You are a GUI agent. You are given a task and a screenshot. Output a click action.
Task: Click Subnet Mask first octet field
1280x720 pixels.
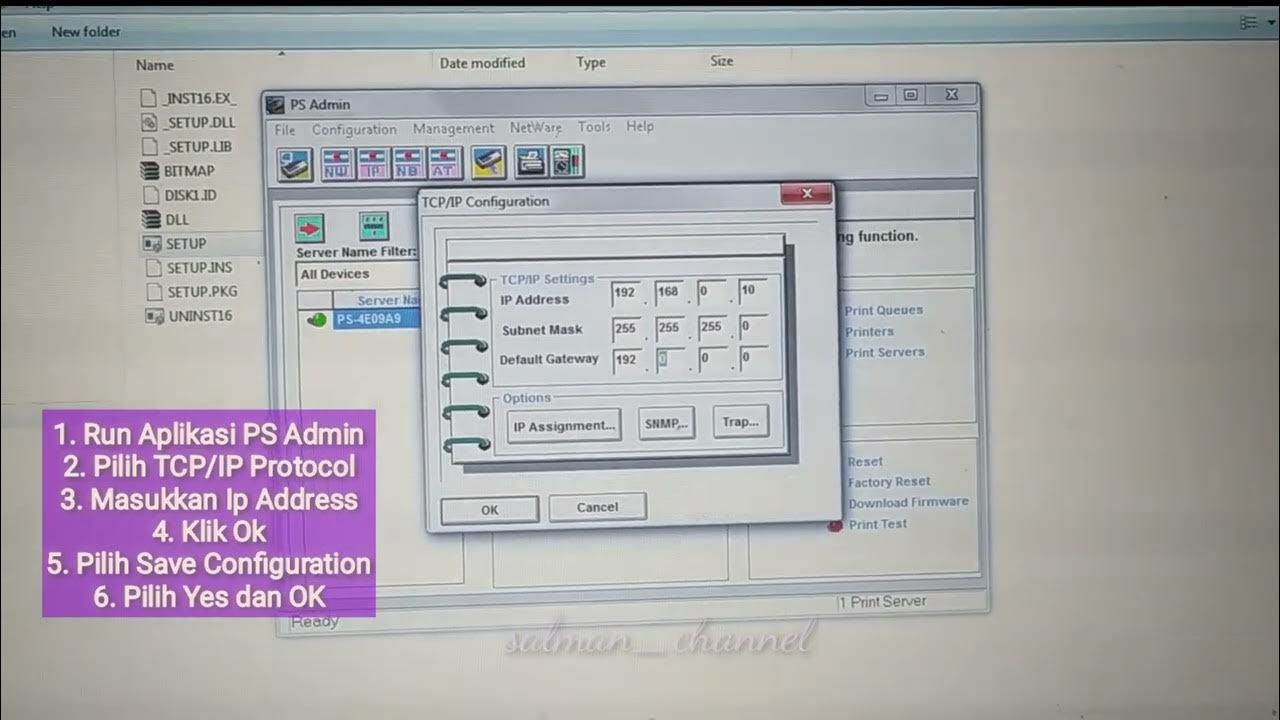point(626,328)
